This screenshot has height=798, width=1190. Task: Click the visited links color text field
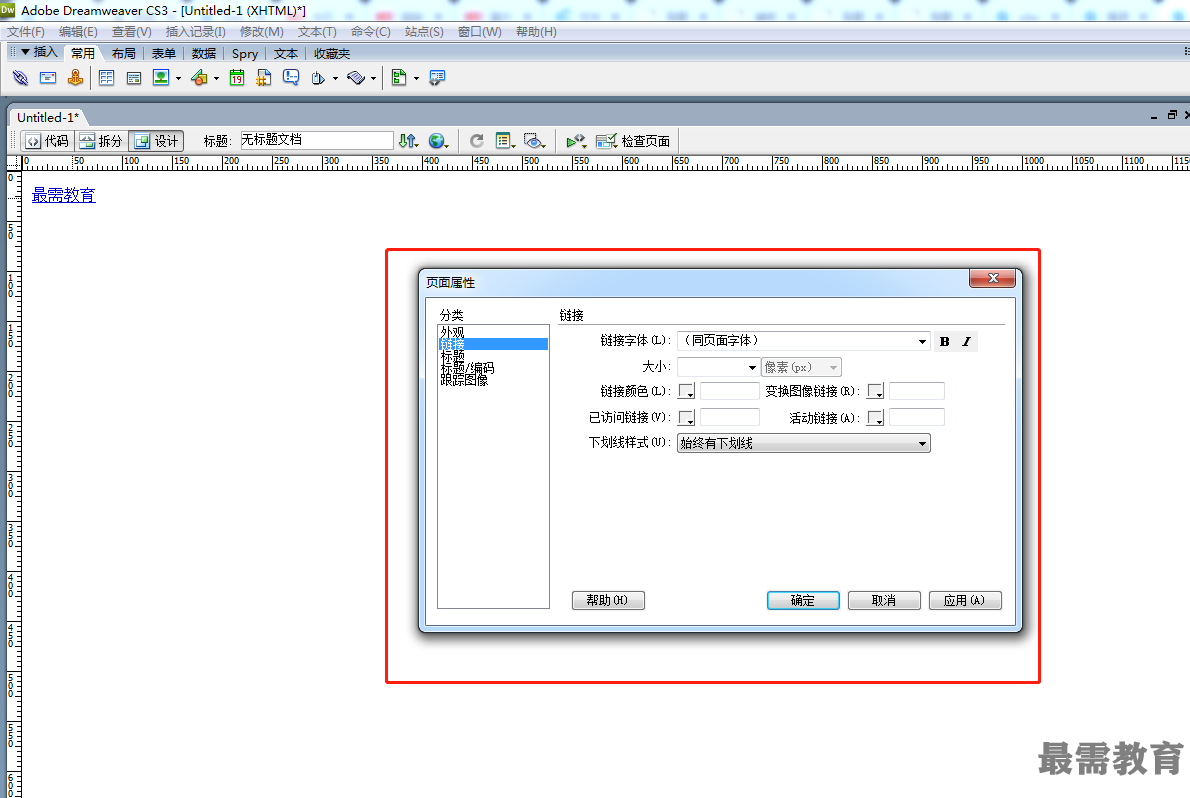[729, 418]
